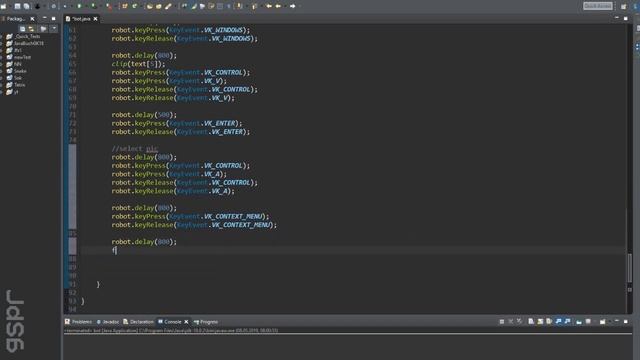Click the Run Last Tool icon with red toolbox
Screen dimensions: 640x360
coord(109,6)
